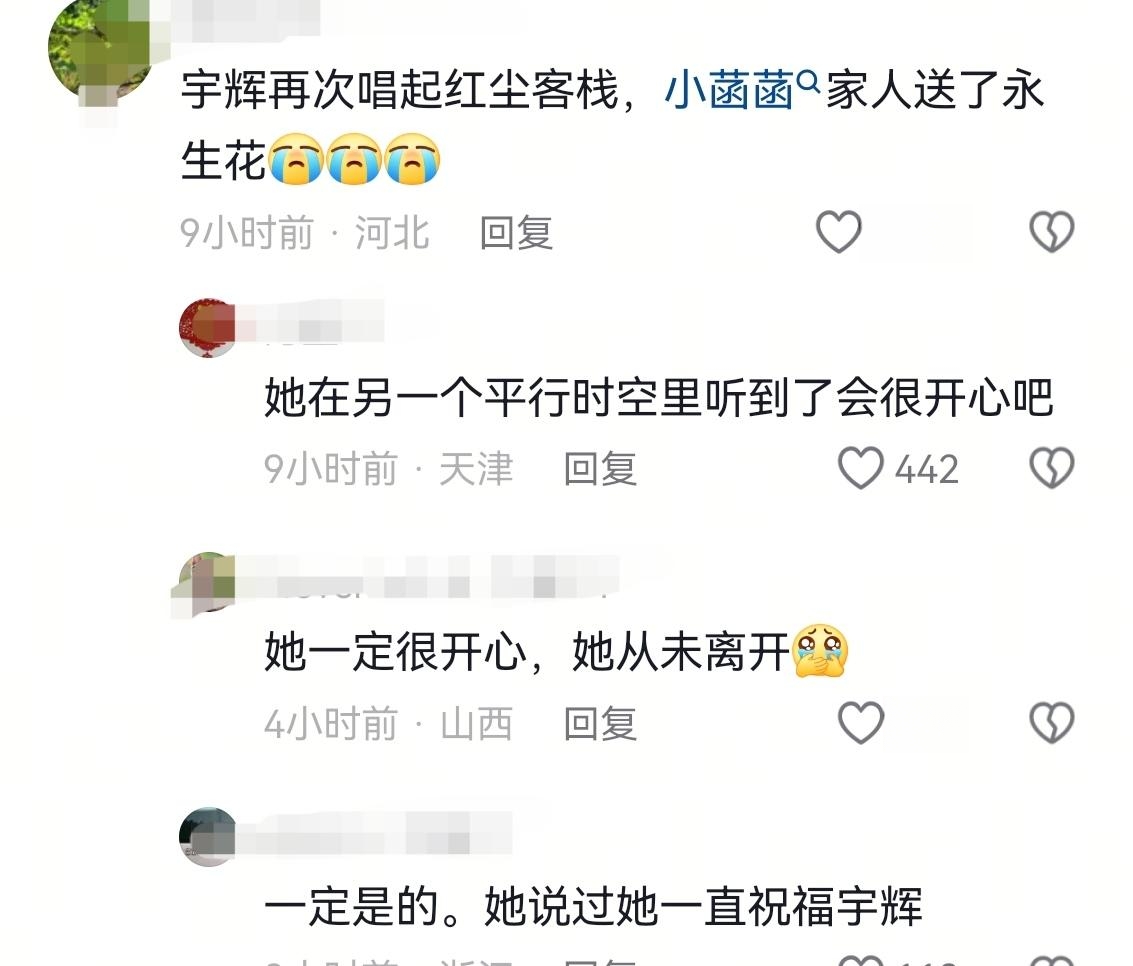Viewport: 1133px width, 966px height.
Task: Open avatar of Shanxi commenter
Action: 208,582
